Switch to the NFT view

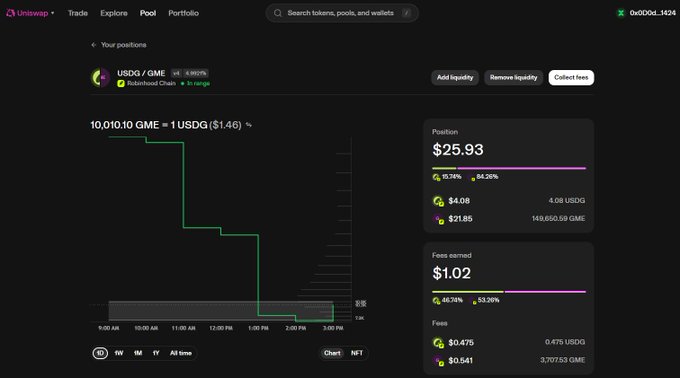coord(357,353)
